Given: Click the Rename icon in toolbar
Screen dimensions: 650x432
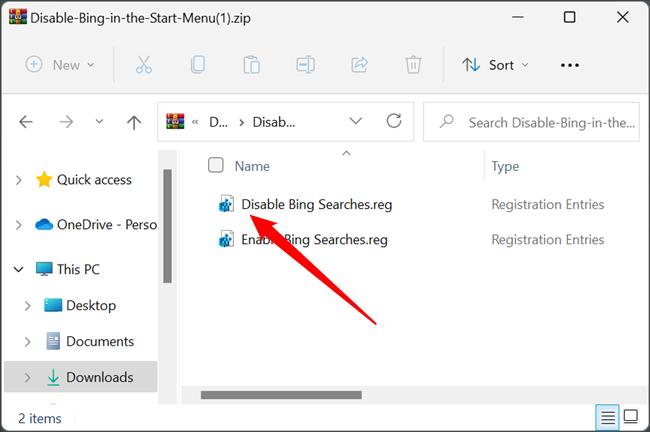Looking at the screenshot, I should [306, 65].
